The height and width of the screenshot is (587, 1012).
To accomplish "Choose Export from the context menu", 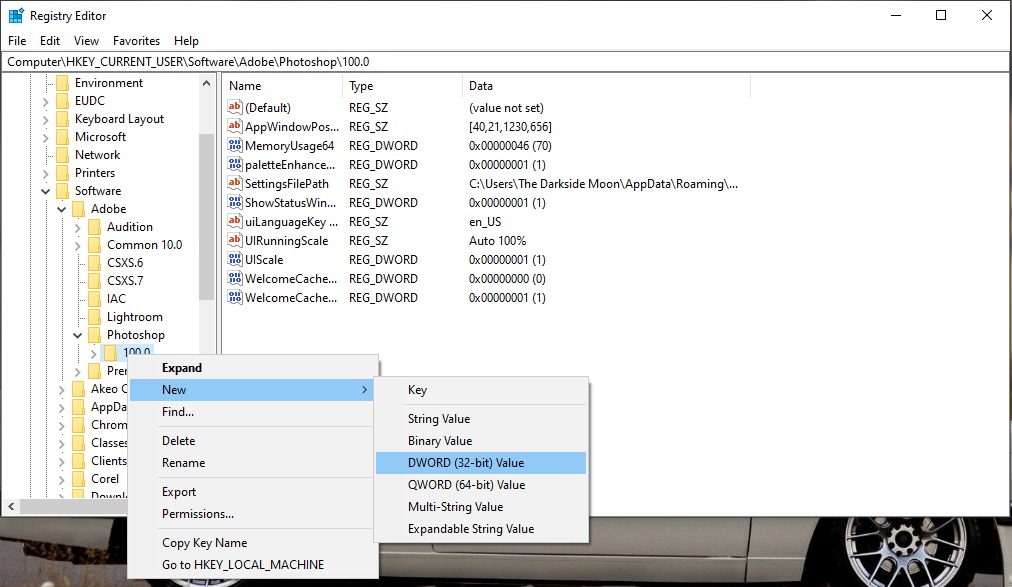I will [x=252, y=492].
